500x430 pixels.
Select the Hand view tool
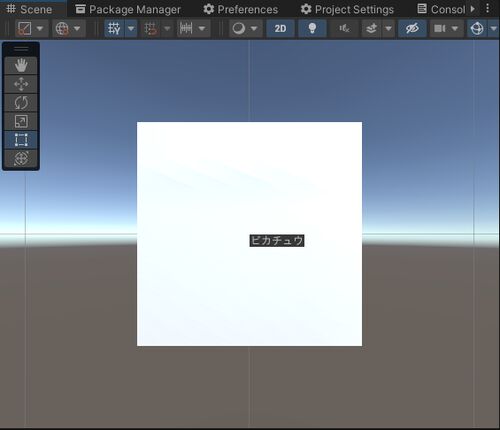click(x=21, y=65)
